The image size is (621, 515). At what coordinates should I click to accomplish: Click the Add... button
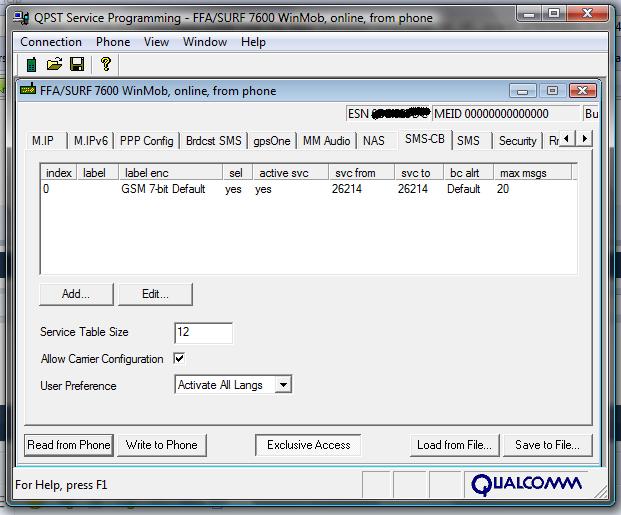click(76, 294)
